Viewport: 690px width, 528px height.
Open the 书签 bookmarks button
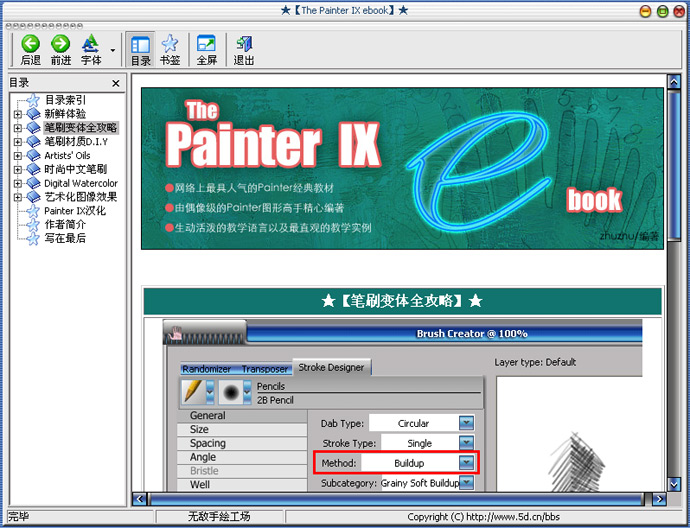(170, 50)
